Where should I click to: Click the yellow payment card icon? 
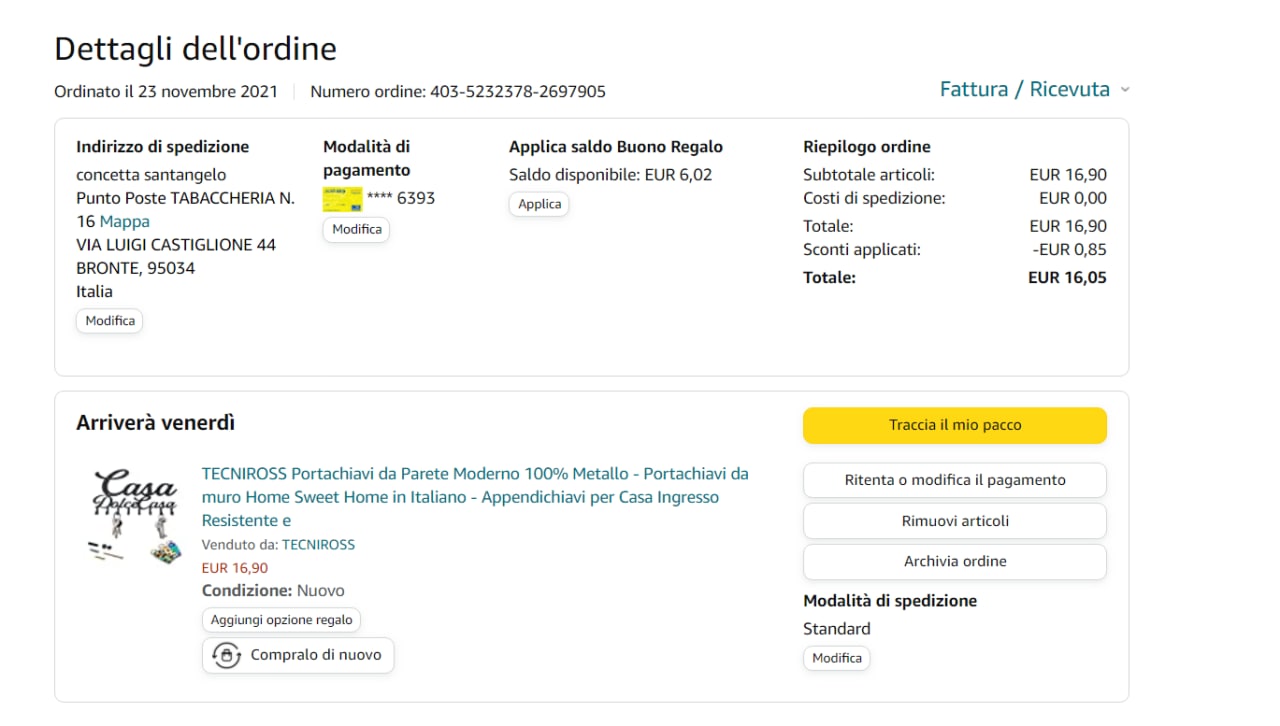point(342,198)
